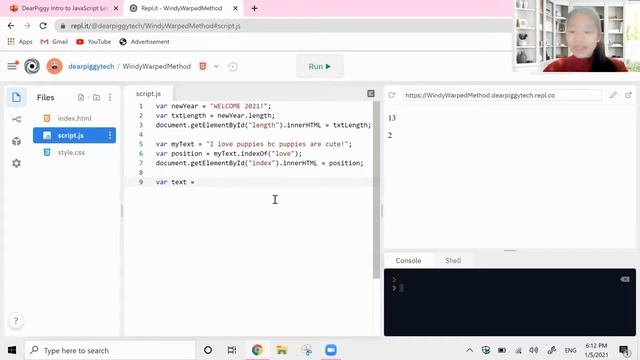Add a new folder in Files panel

coord(96,98)
